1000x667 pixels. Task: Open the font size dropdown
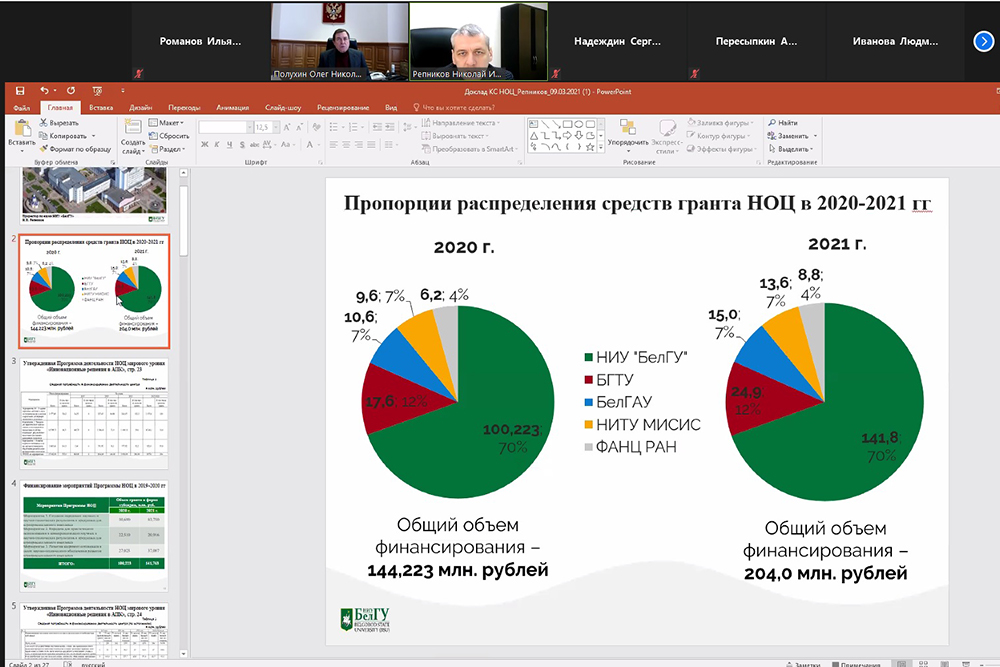(x=274, y=127)
